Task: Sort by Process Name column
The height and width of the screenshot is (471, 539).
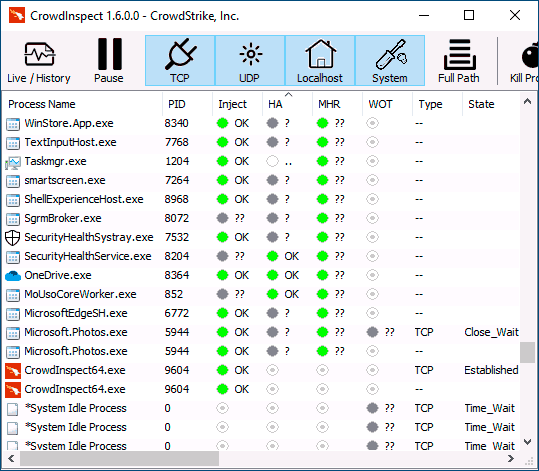Action: tap(82, 104)
